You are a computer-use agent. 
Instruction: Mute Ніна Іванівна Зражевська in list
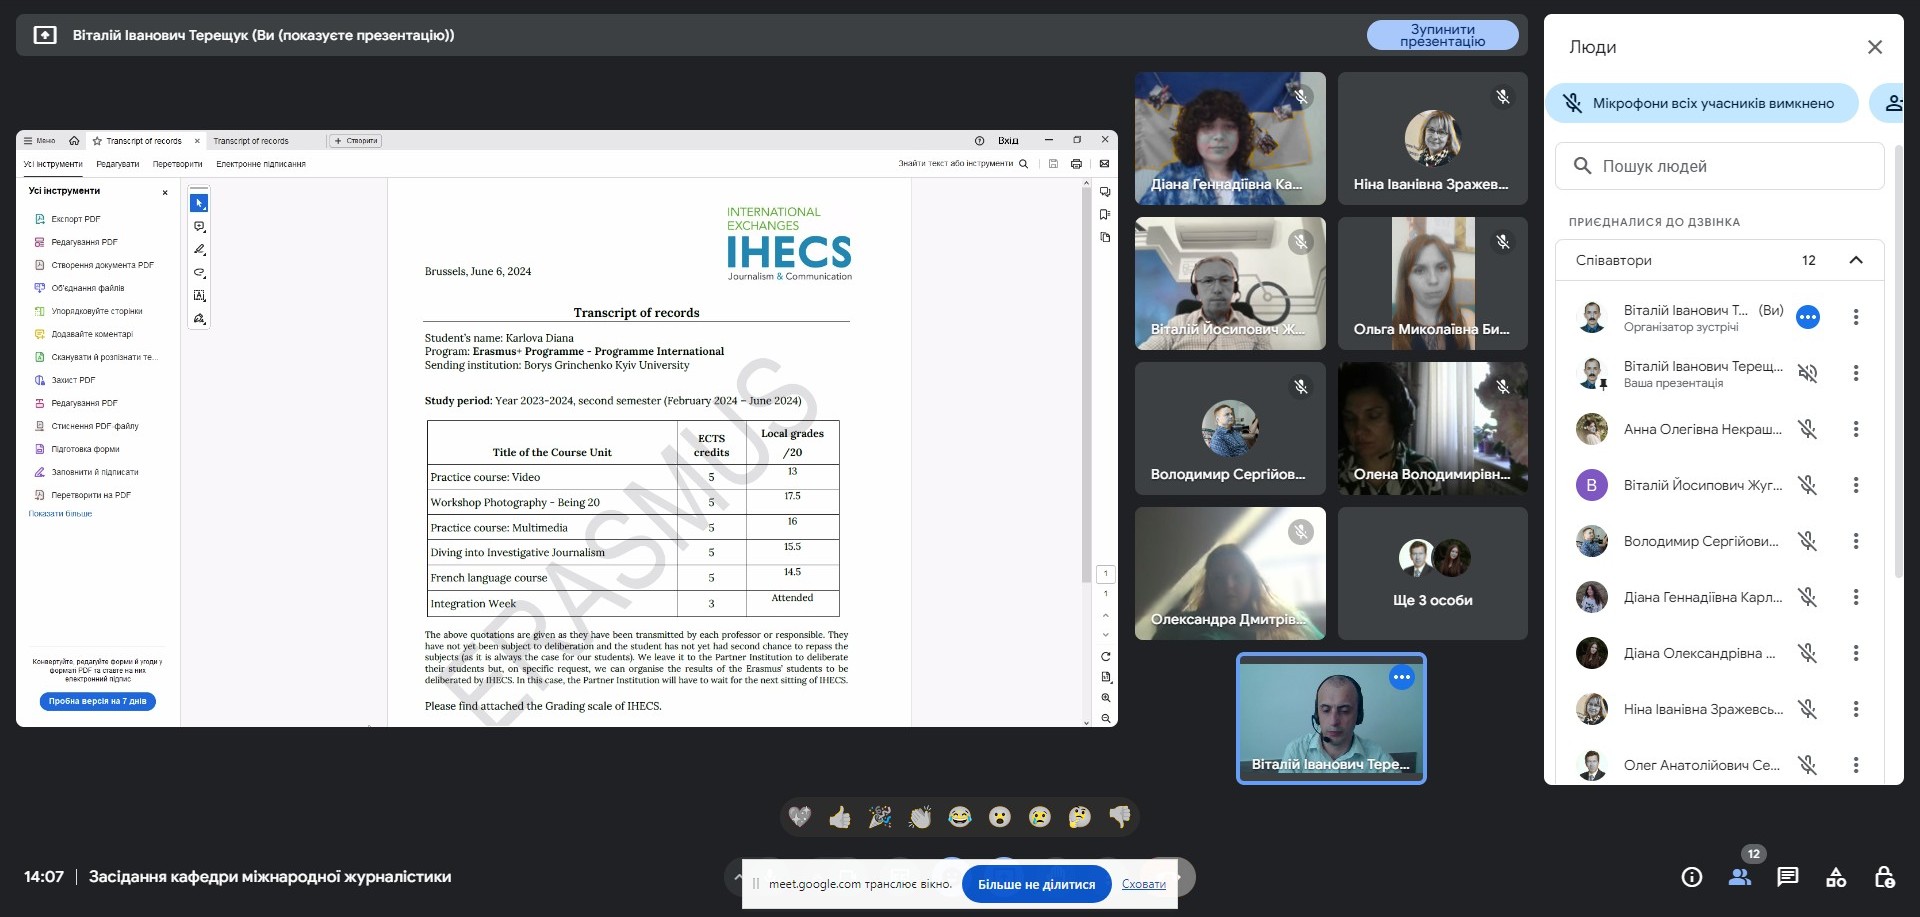click(1807, 709)
